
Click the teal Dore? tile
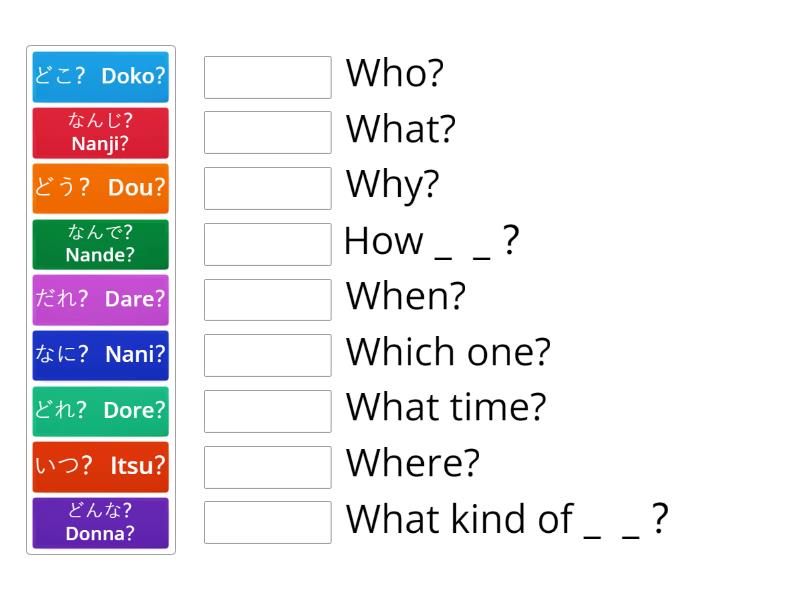[x=100, y=411]
